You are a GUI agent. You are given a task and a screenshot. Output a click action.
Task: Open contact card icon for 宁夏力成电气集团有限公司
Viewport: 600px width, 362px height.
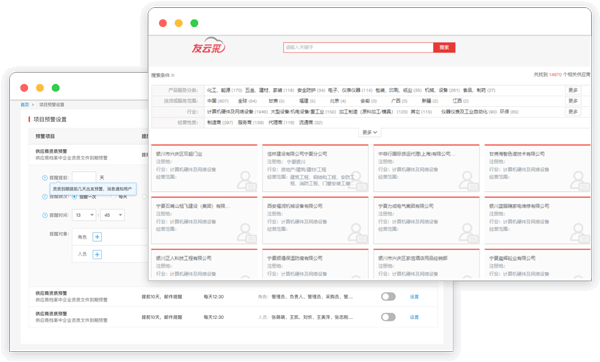[468, 233]
